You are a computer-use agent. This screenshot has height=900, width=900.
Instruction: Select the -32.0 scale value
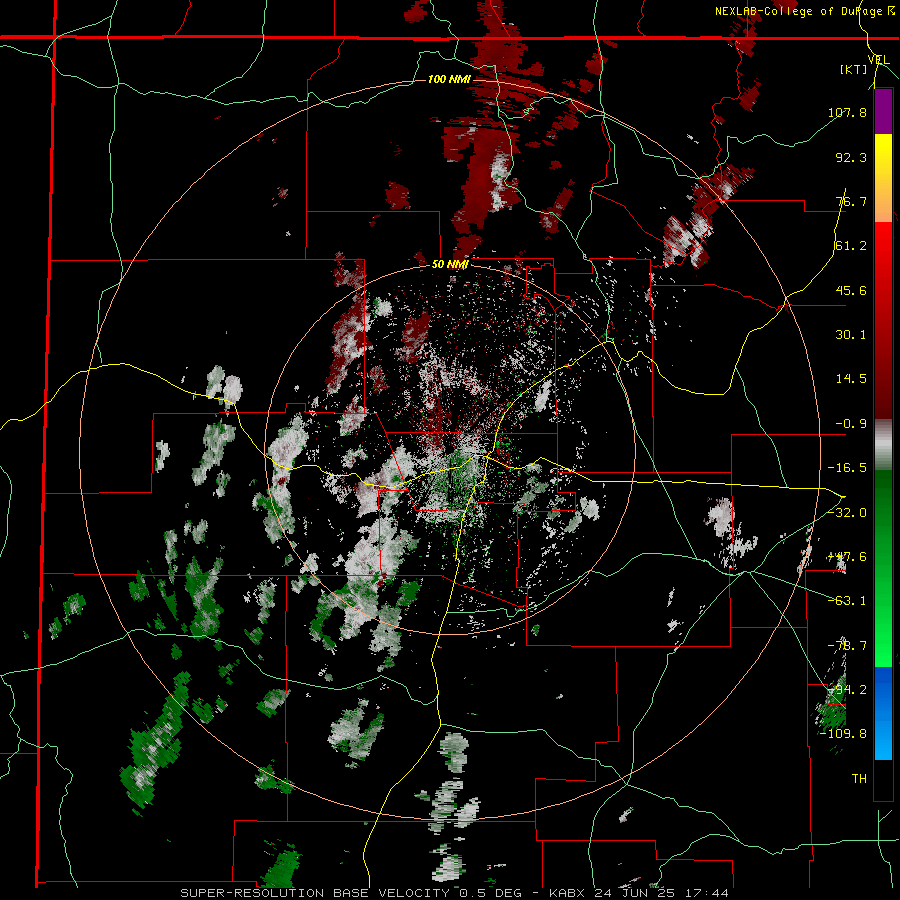pos(847,512)
